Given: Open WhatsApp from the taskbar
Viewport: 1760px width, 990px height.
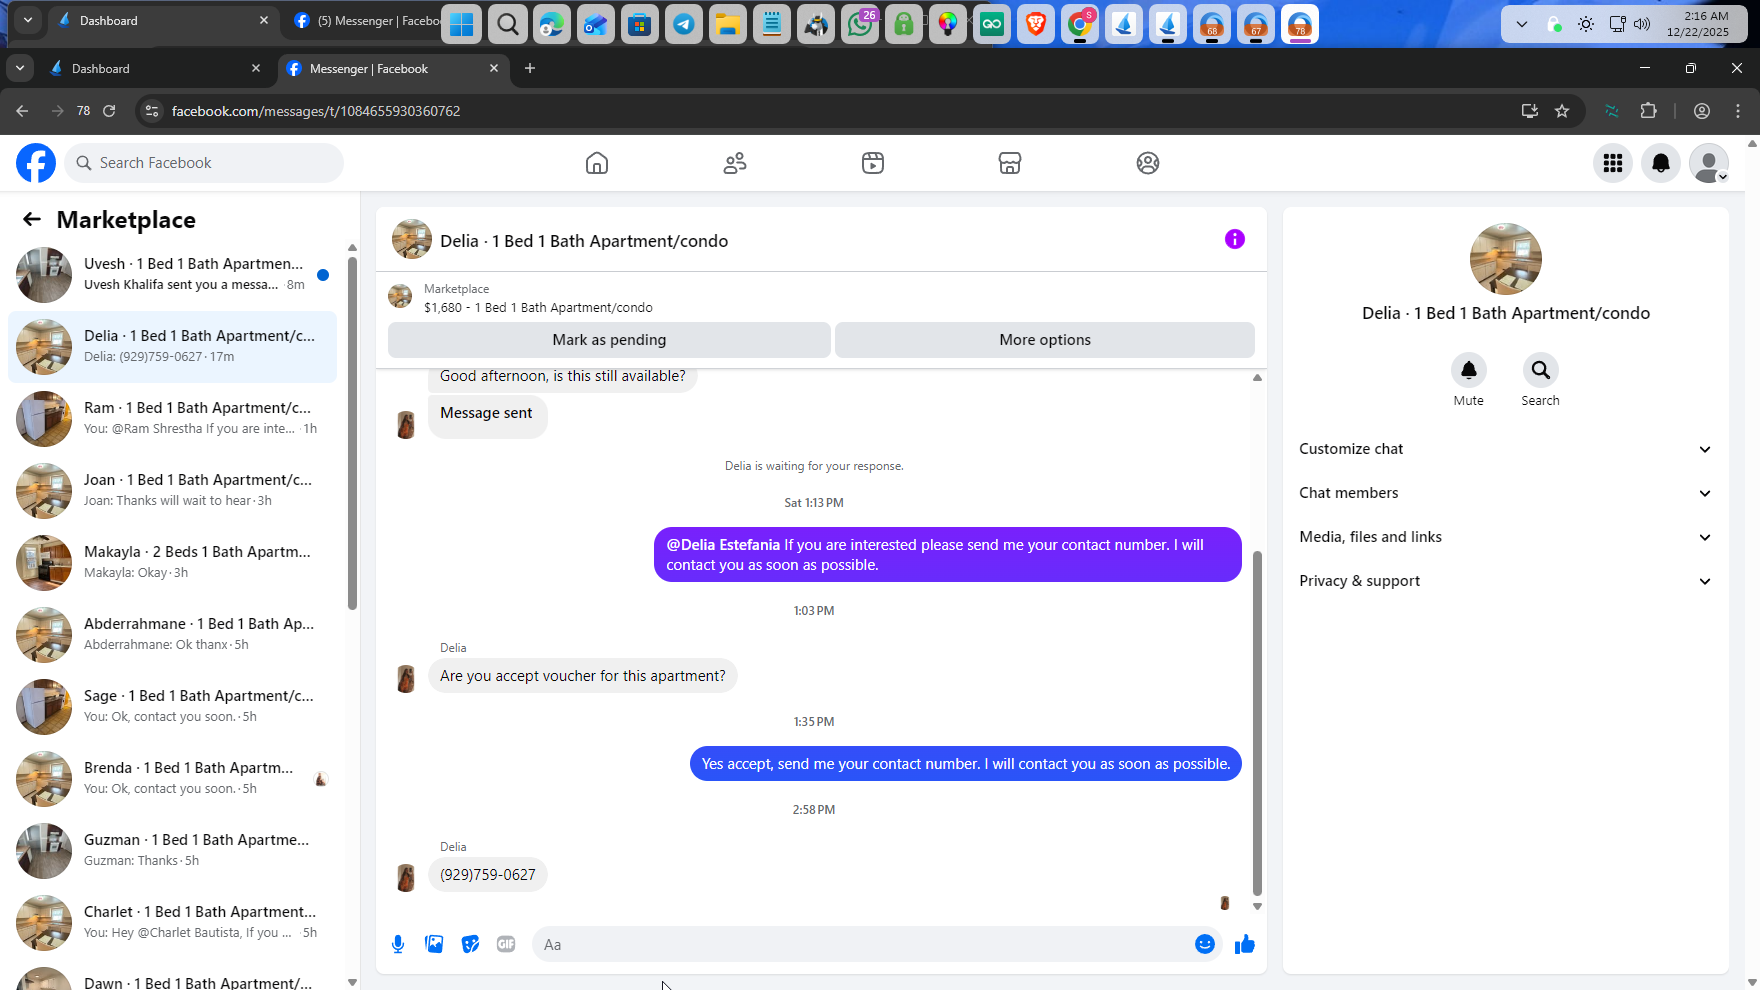Looking at the screenshot, I should [860, 24].
